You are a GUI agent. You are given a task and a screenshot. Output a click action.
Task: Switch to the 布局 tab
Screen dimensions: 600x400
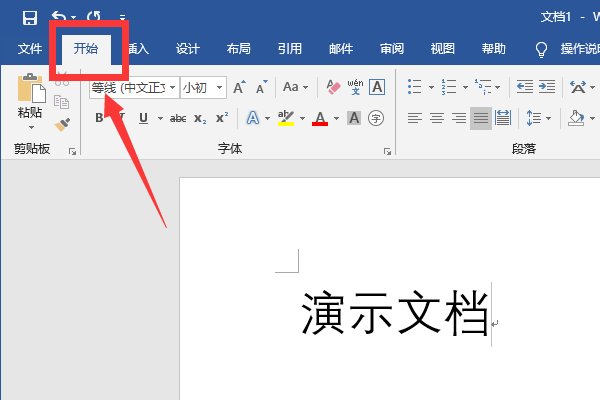[238, 49]
